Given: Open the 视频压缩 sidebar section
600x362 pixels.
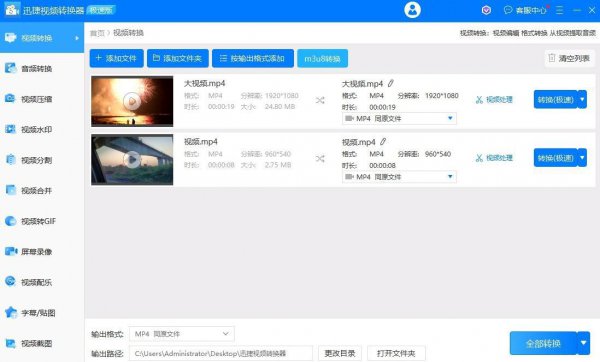Looking at the screenshot, I should coord(42,99).
